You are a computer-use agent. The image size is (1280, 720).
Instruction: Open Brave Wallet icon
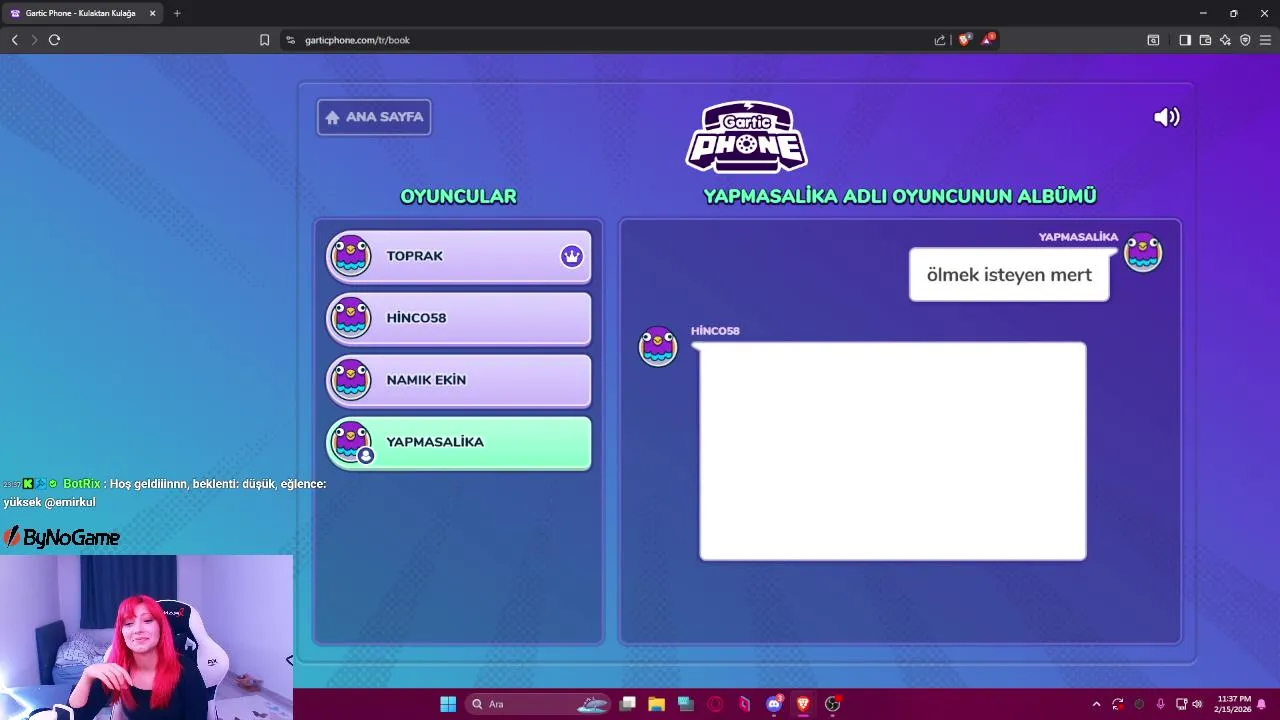point(1205,40)
